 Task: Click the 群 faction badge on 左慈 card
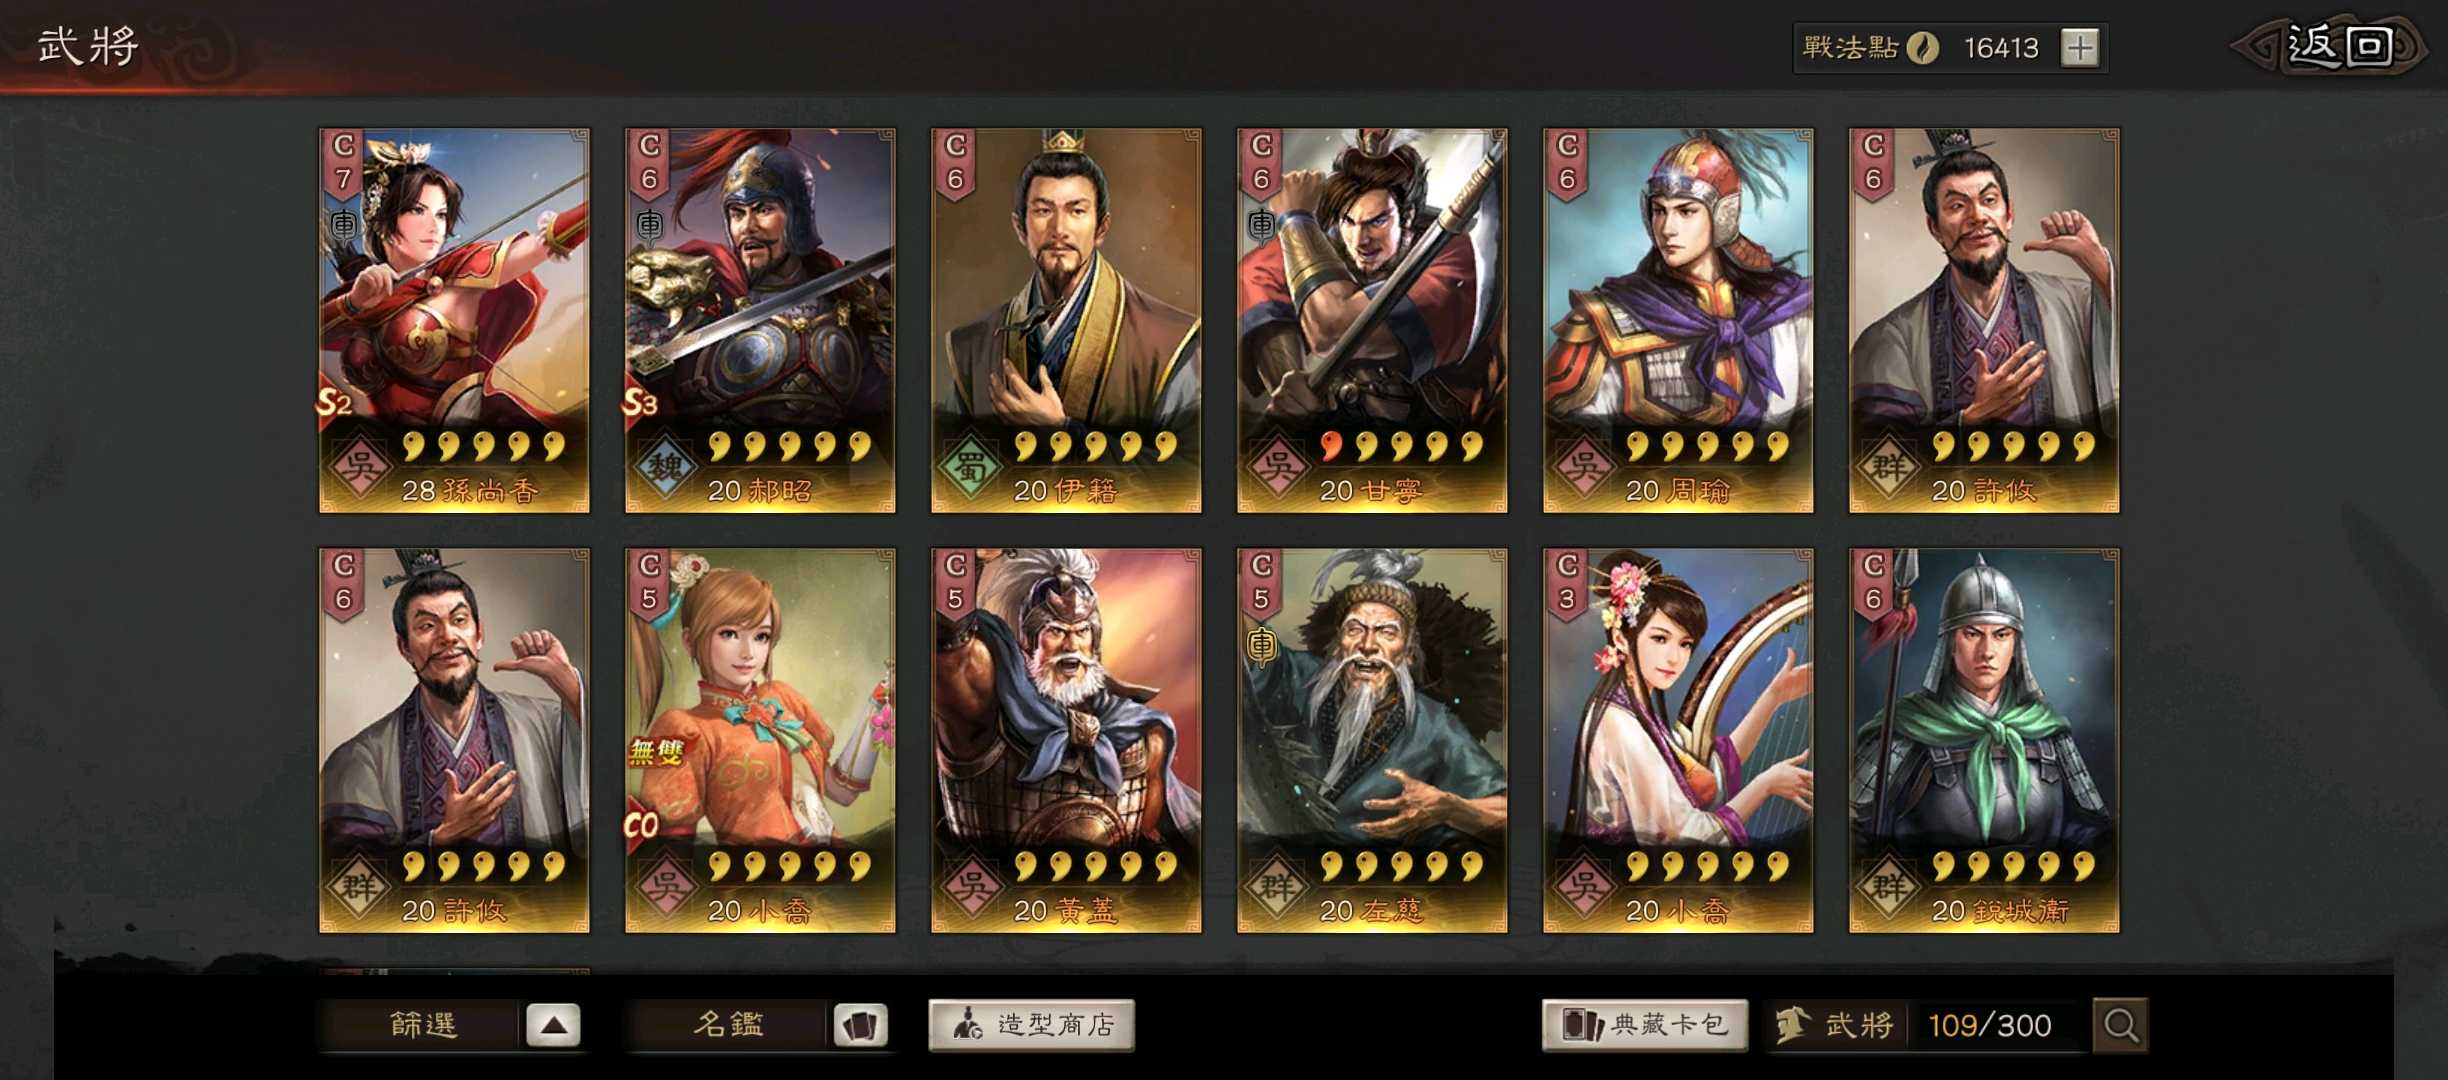pyautogui.click(x=1277, y=888)
